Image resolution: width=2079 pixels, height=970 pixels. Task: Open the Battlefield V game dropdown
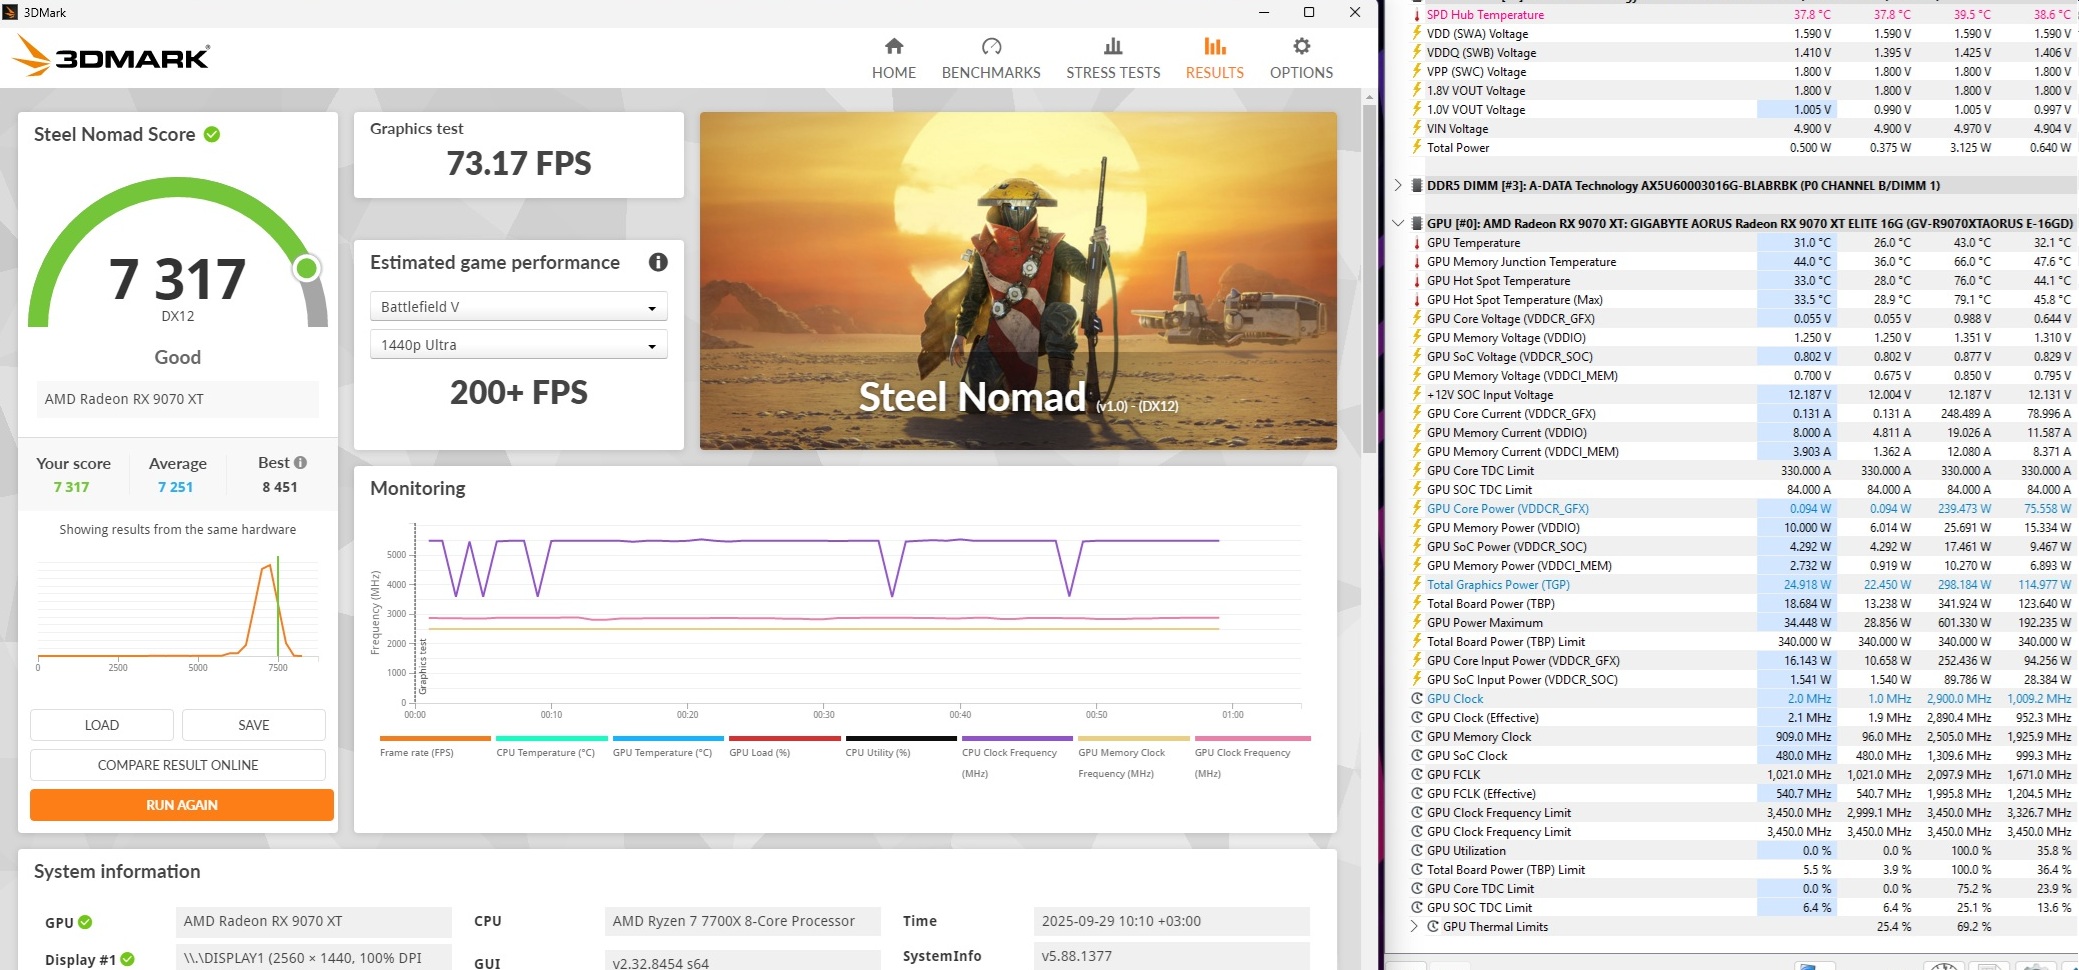point(518,307)
